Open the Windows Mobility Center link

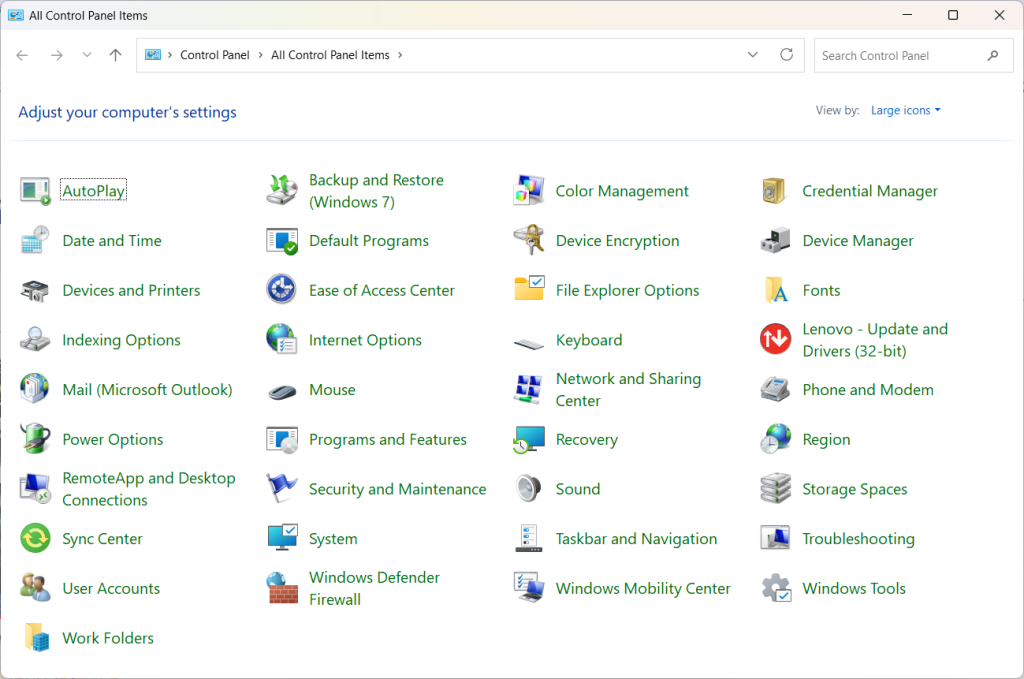(643, 588)
